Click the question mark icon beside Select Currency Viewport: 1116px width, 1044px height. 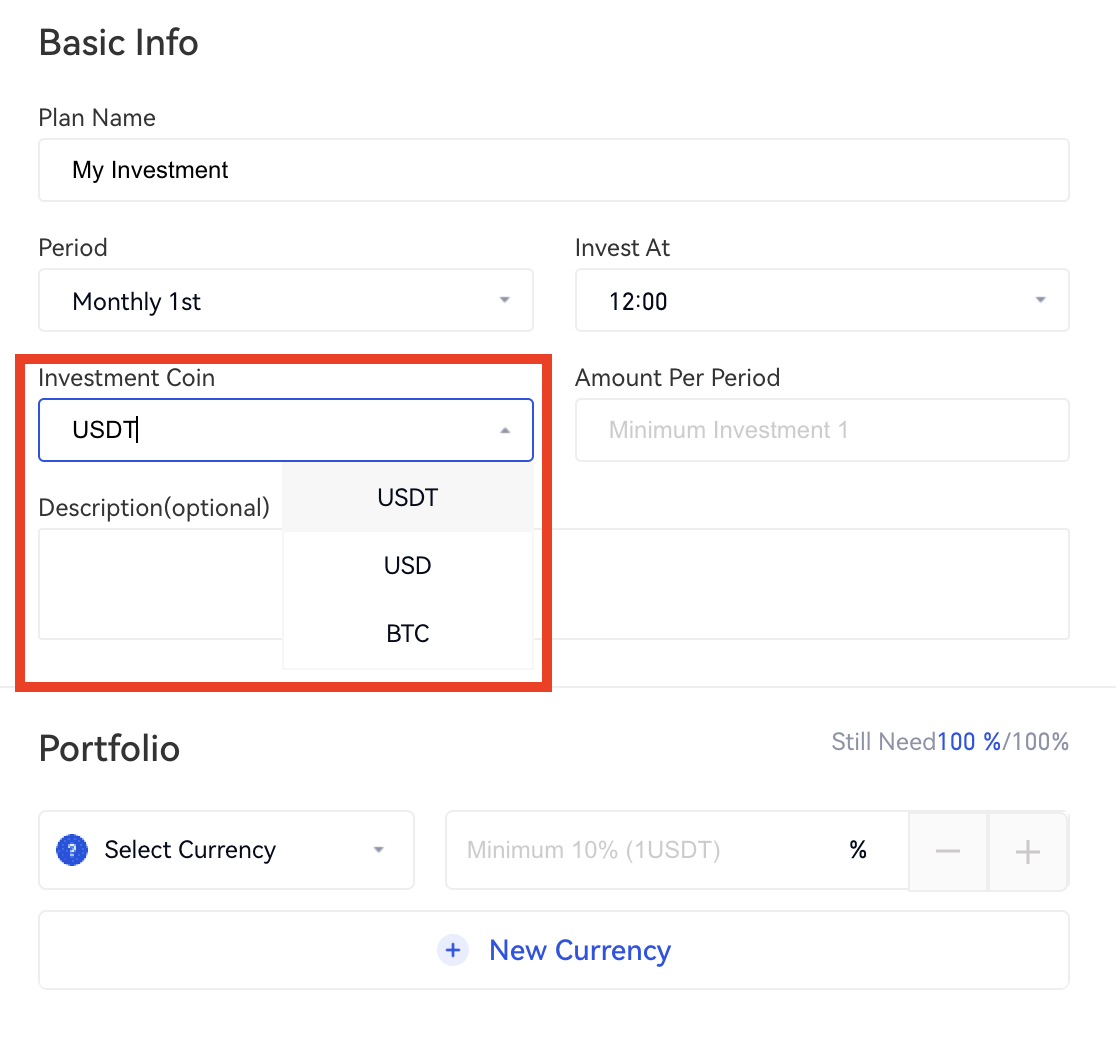click(72, 850)
